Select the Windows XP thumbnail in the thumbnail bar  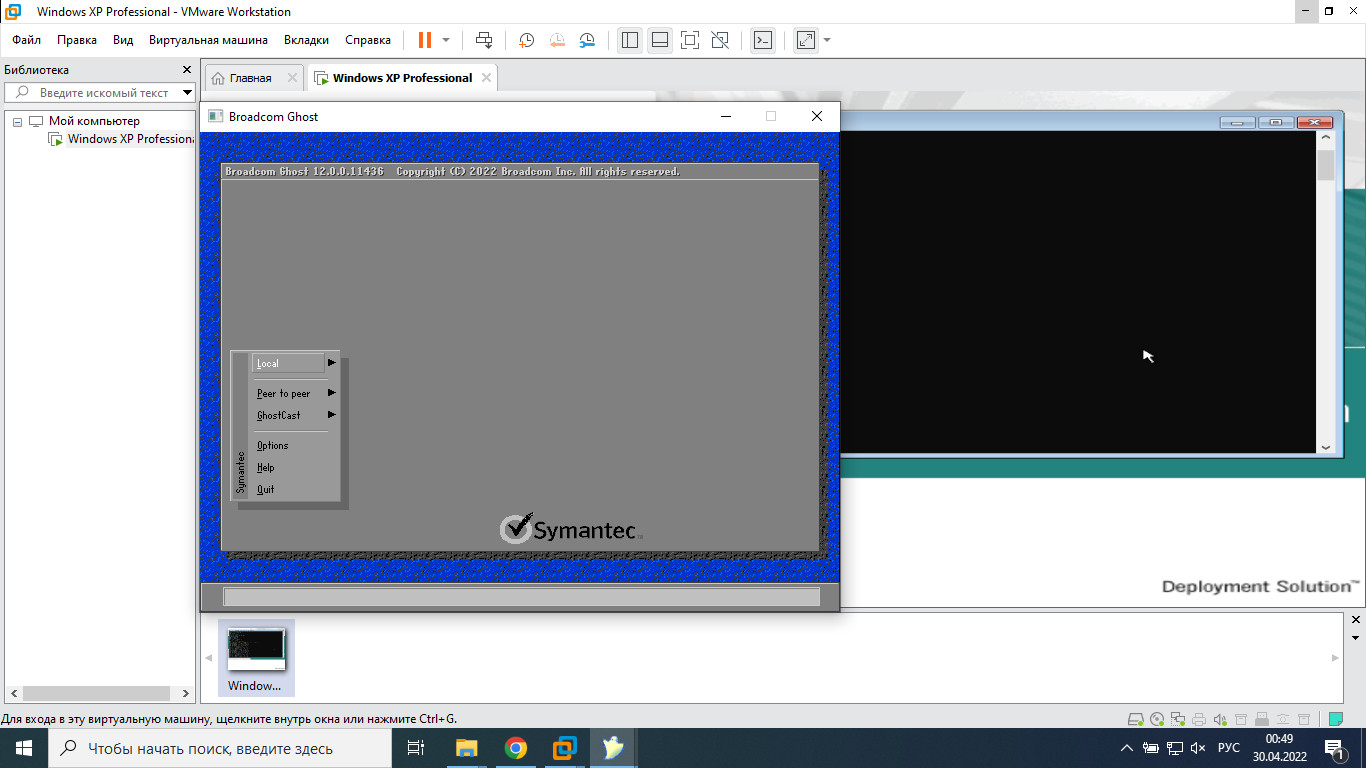[x=256, y=657]
